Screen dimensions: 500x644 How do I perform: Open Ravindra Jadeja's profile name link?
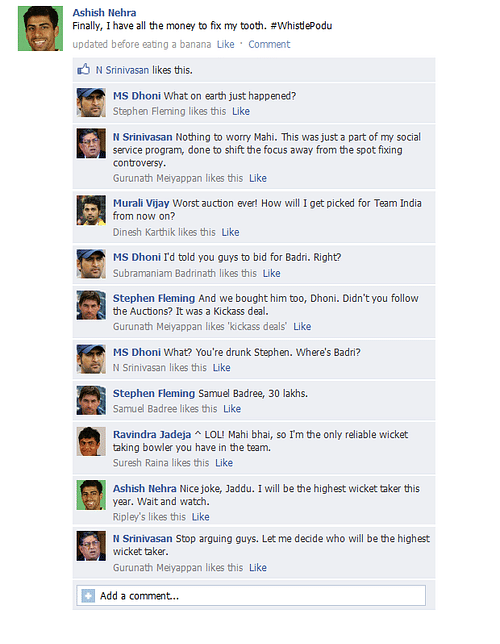point(152,435)
